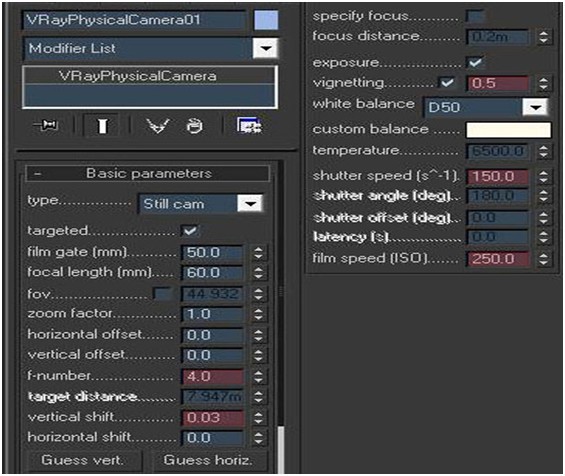Screen dimensions: 565x476
Task: Click the focal length value field
Action: (212, 273)
